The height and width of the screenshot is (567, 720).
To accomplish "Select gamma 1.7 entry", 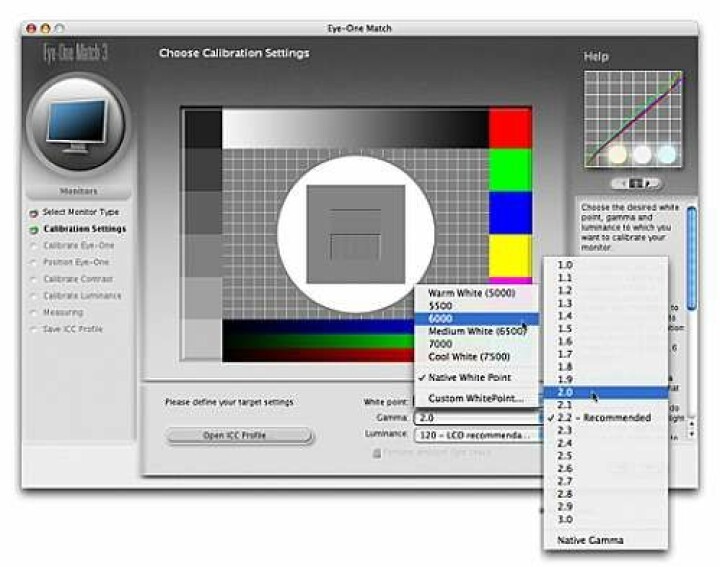I will 606,354.
